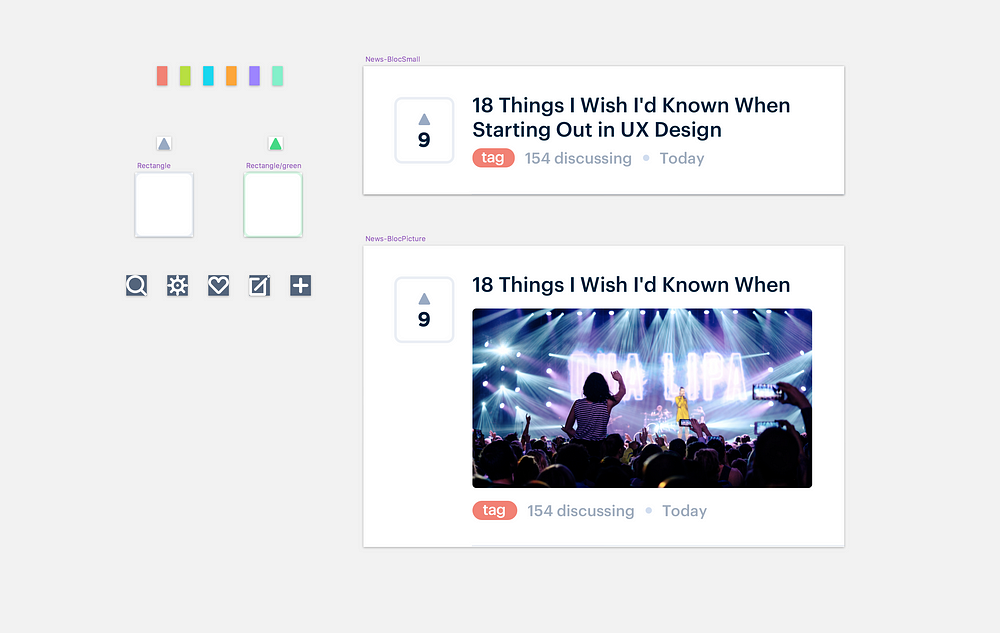Upvote in the News-BlocSmall card

tap(424, 130)
